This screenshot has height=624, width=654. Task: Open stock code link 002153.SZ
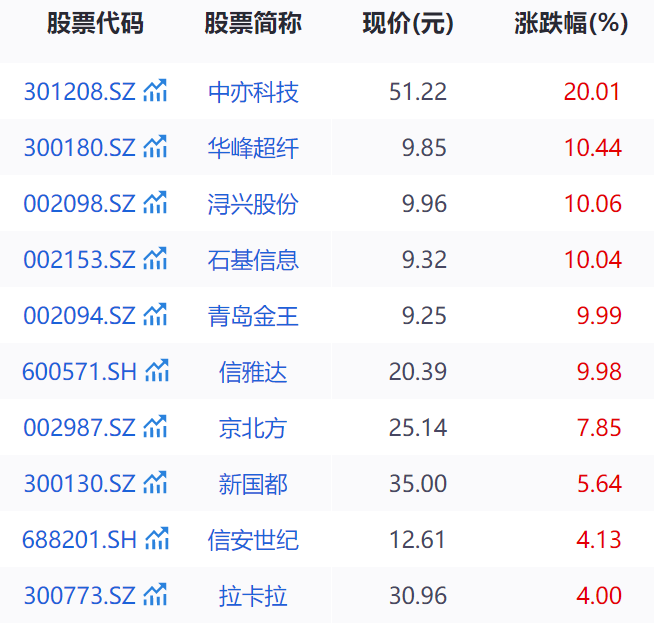pyautogui.click(x=80, y=259)
